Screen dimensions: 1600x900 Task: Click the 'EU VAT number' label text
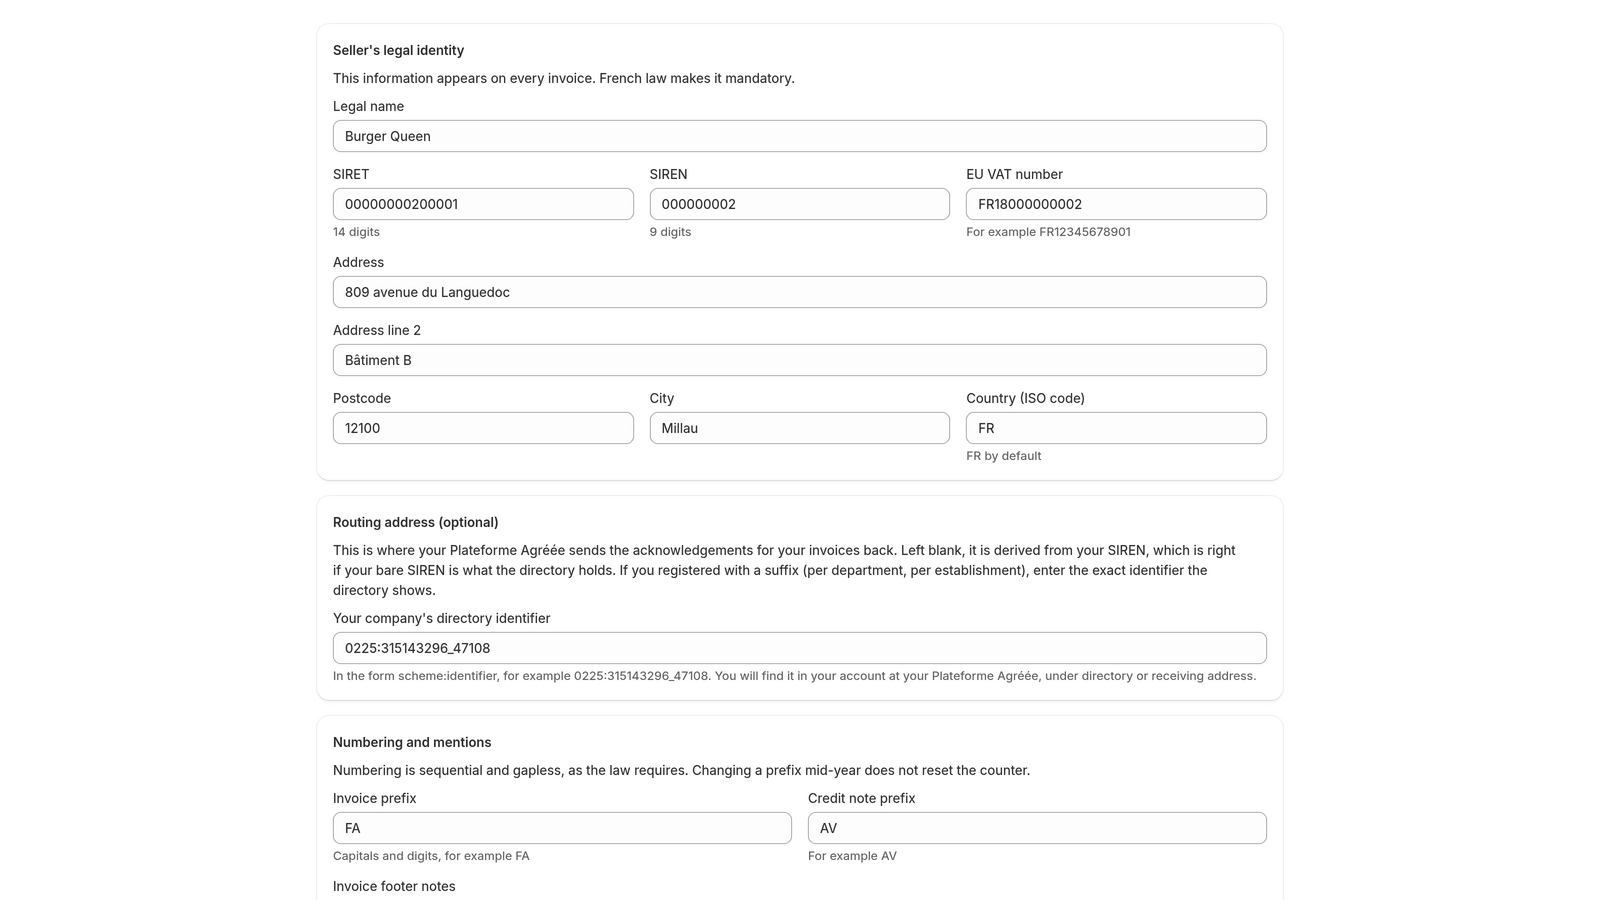[x=1014, y=174]
